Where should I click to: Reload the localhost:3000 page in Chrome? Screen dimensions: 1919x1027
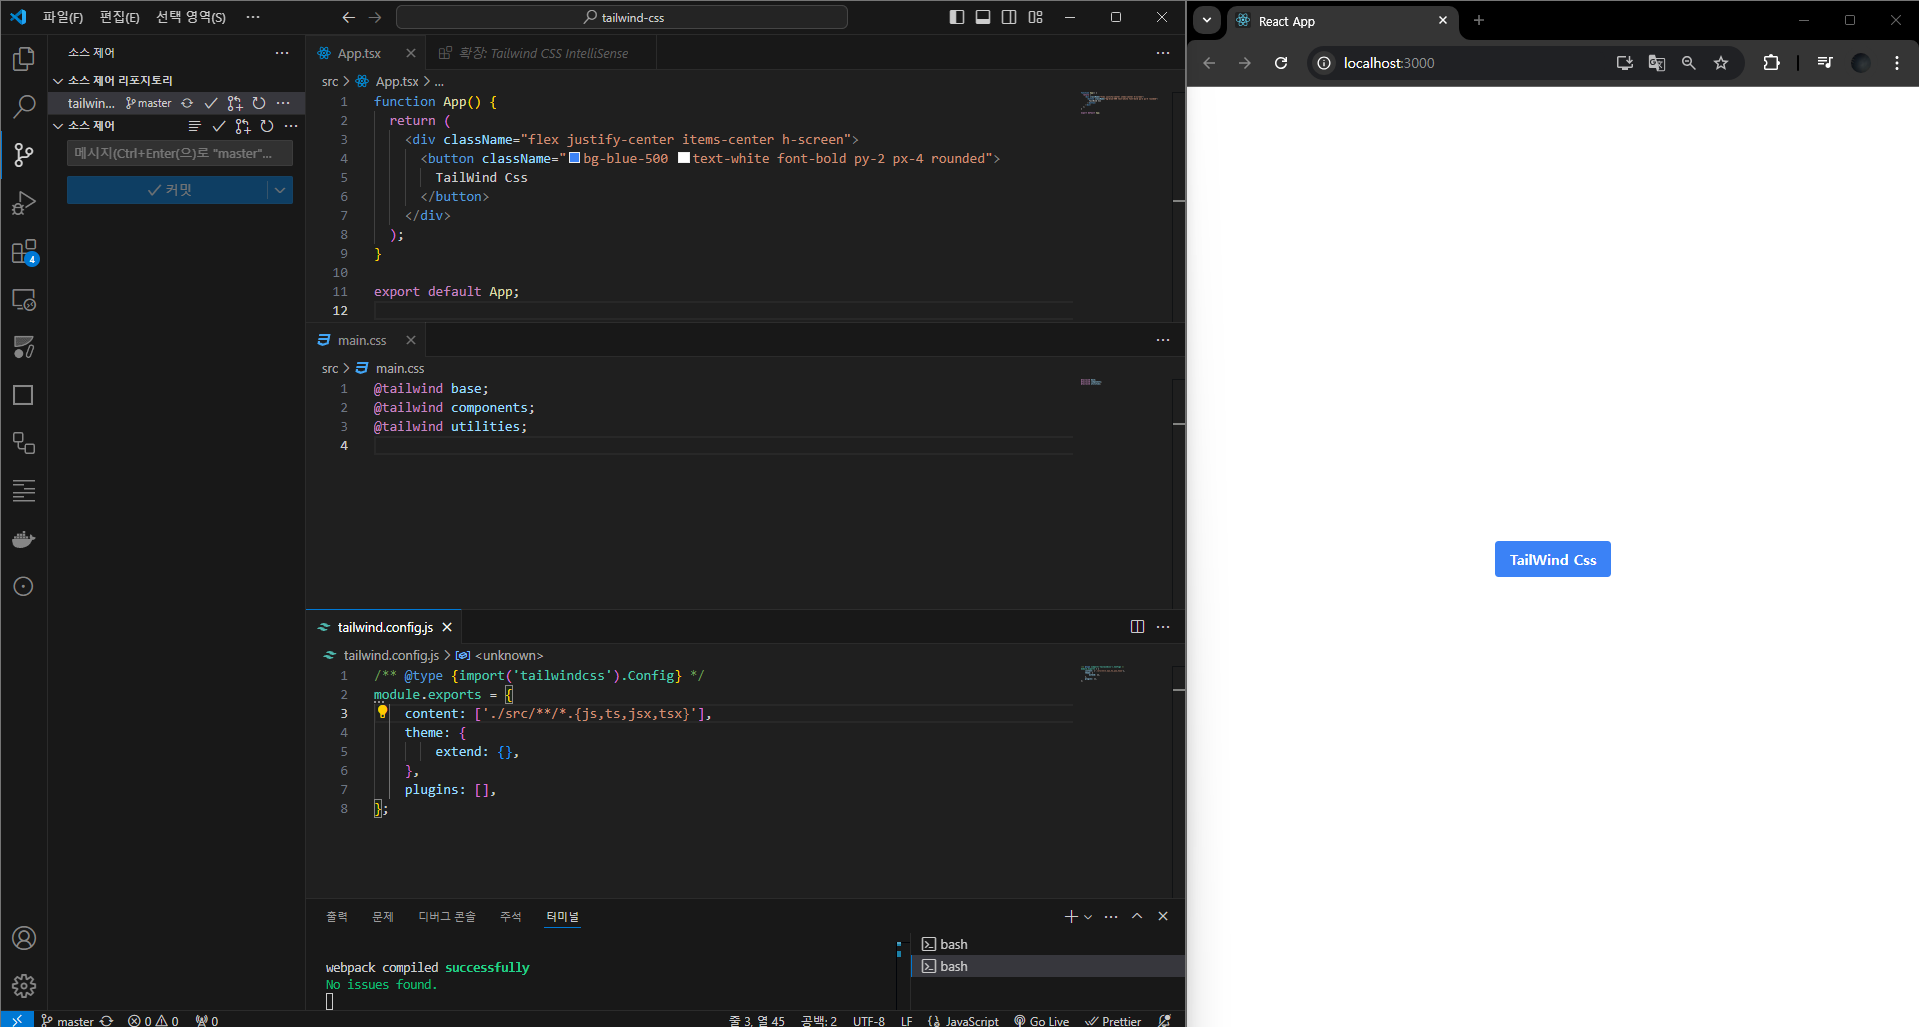coord(1281,63)
